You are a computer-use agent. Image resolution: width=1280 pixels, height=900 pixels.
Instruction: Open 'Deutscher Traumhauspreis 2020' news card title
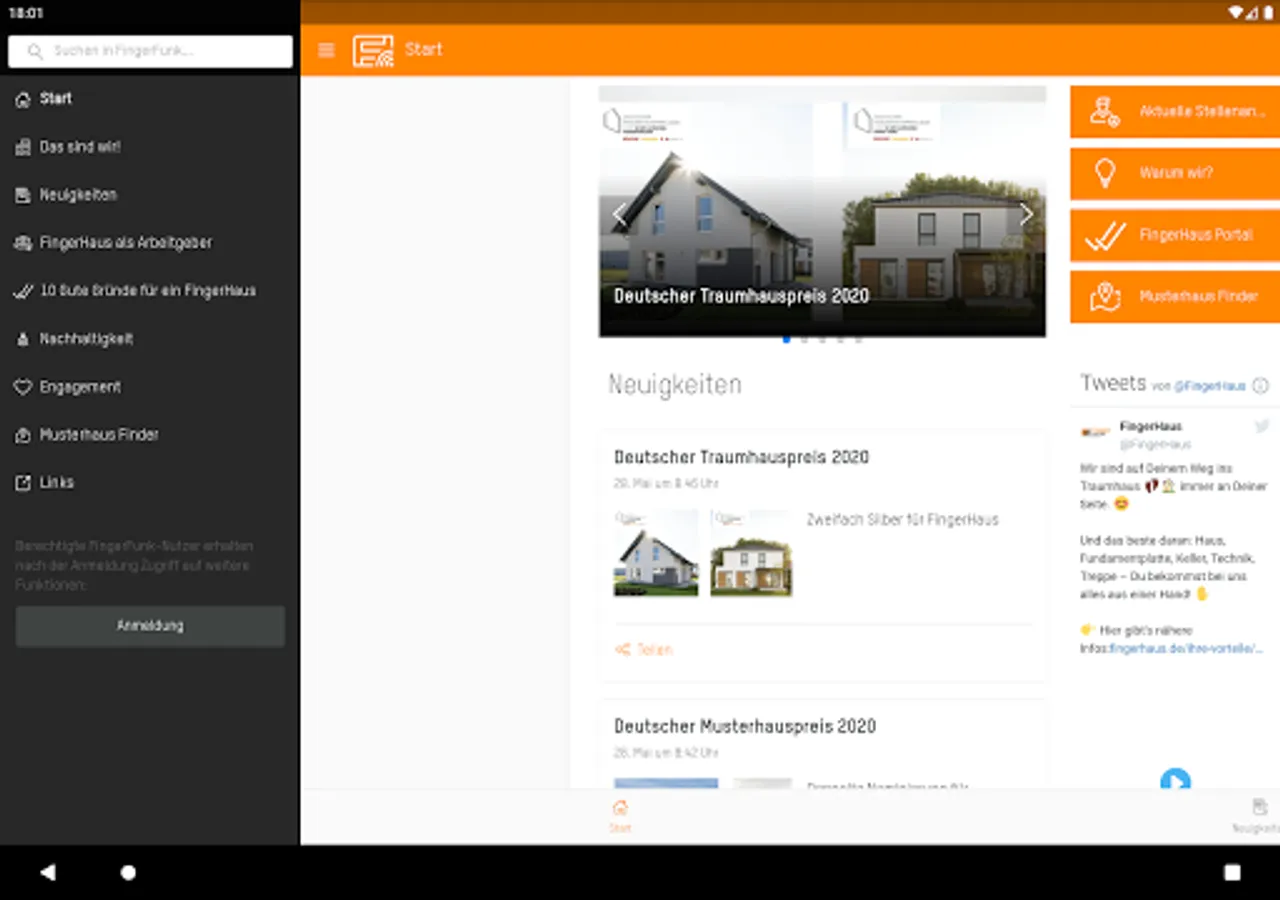741,457
